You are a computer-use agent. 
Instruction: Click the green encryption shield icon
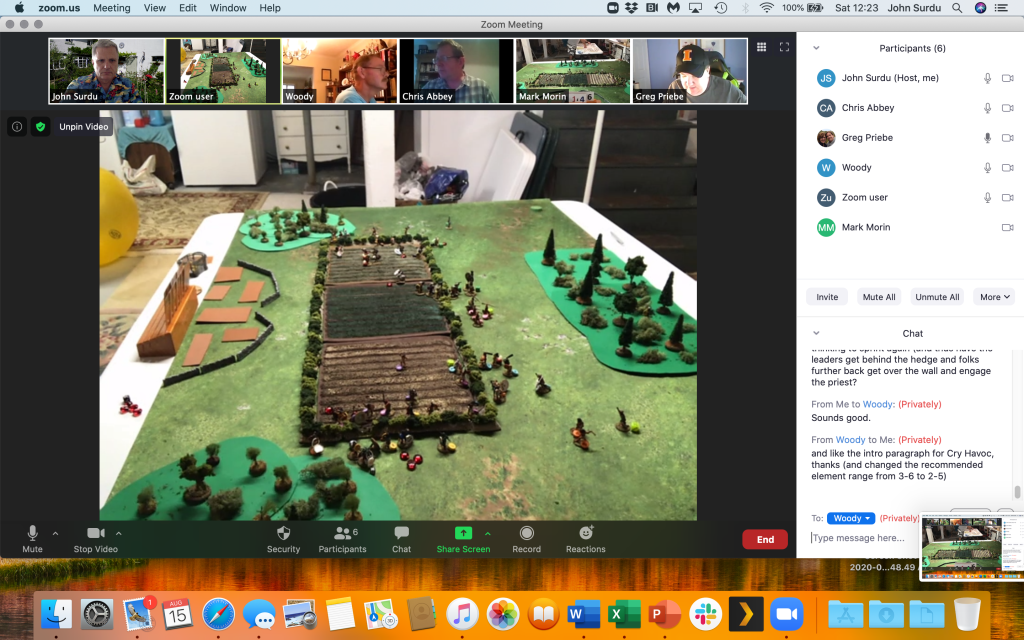coord(40,127)
